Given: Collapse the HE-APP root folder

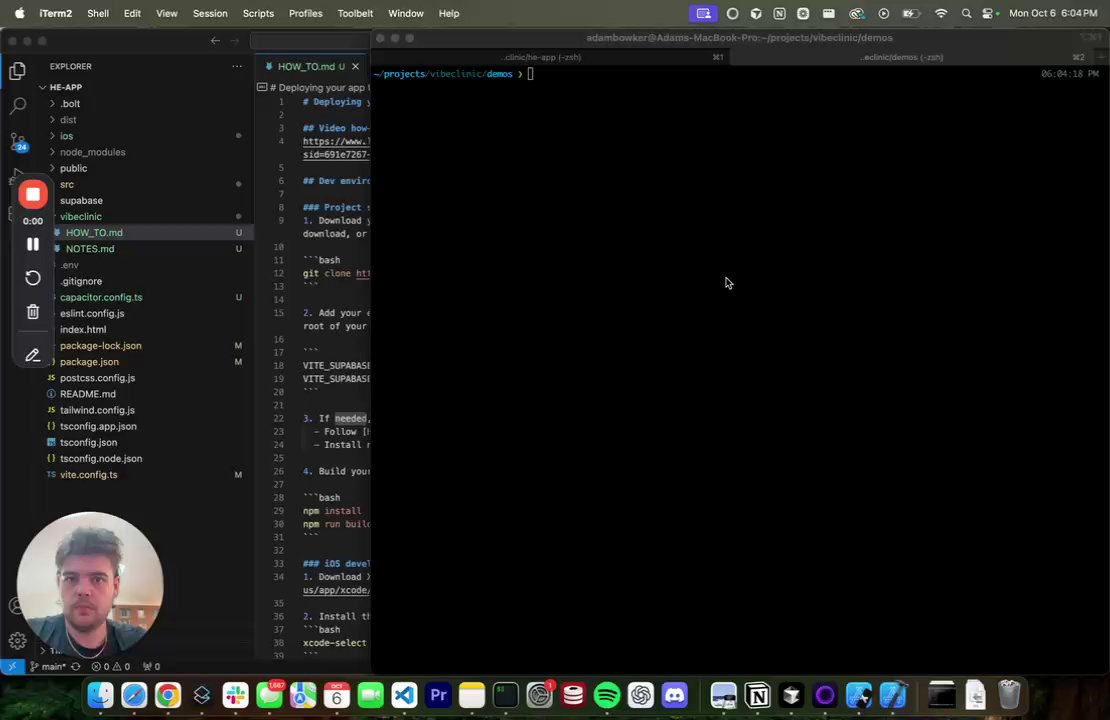Looking at the screenshot, I should [65, 87].
